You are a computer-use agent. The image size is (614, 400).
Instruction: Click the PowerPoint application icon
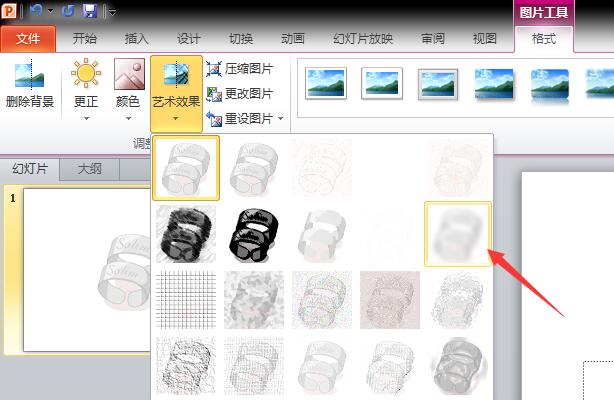click(9, 11)
